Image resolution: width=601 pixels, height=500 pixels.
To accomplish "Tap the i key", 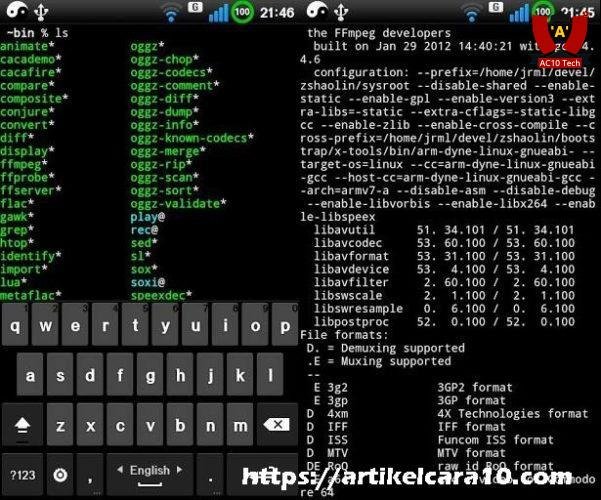I will pos(225,325).
